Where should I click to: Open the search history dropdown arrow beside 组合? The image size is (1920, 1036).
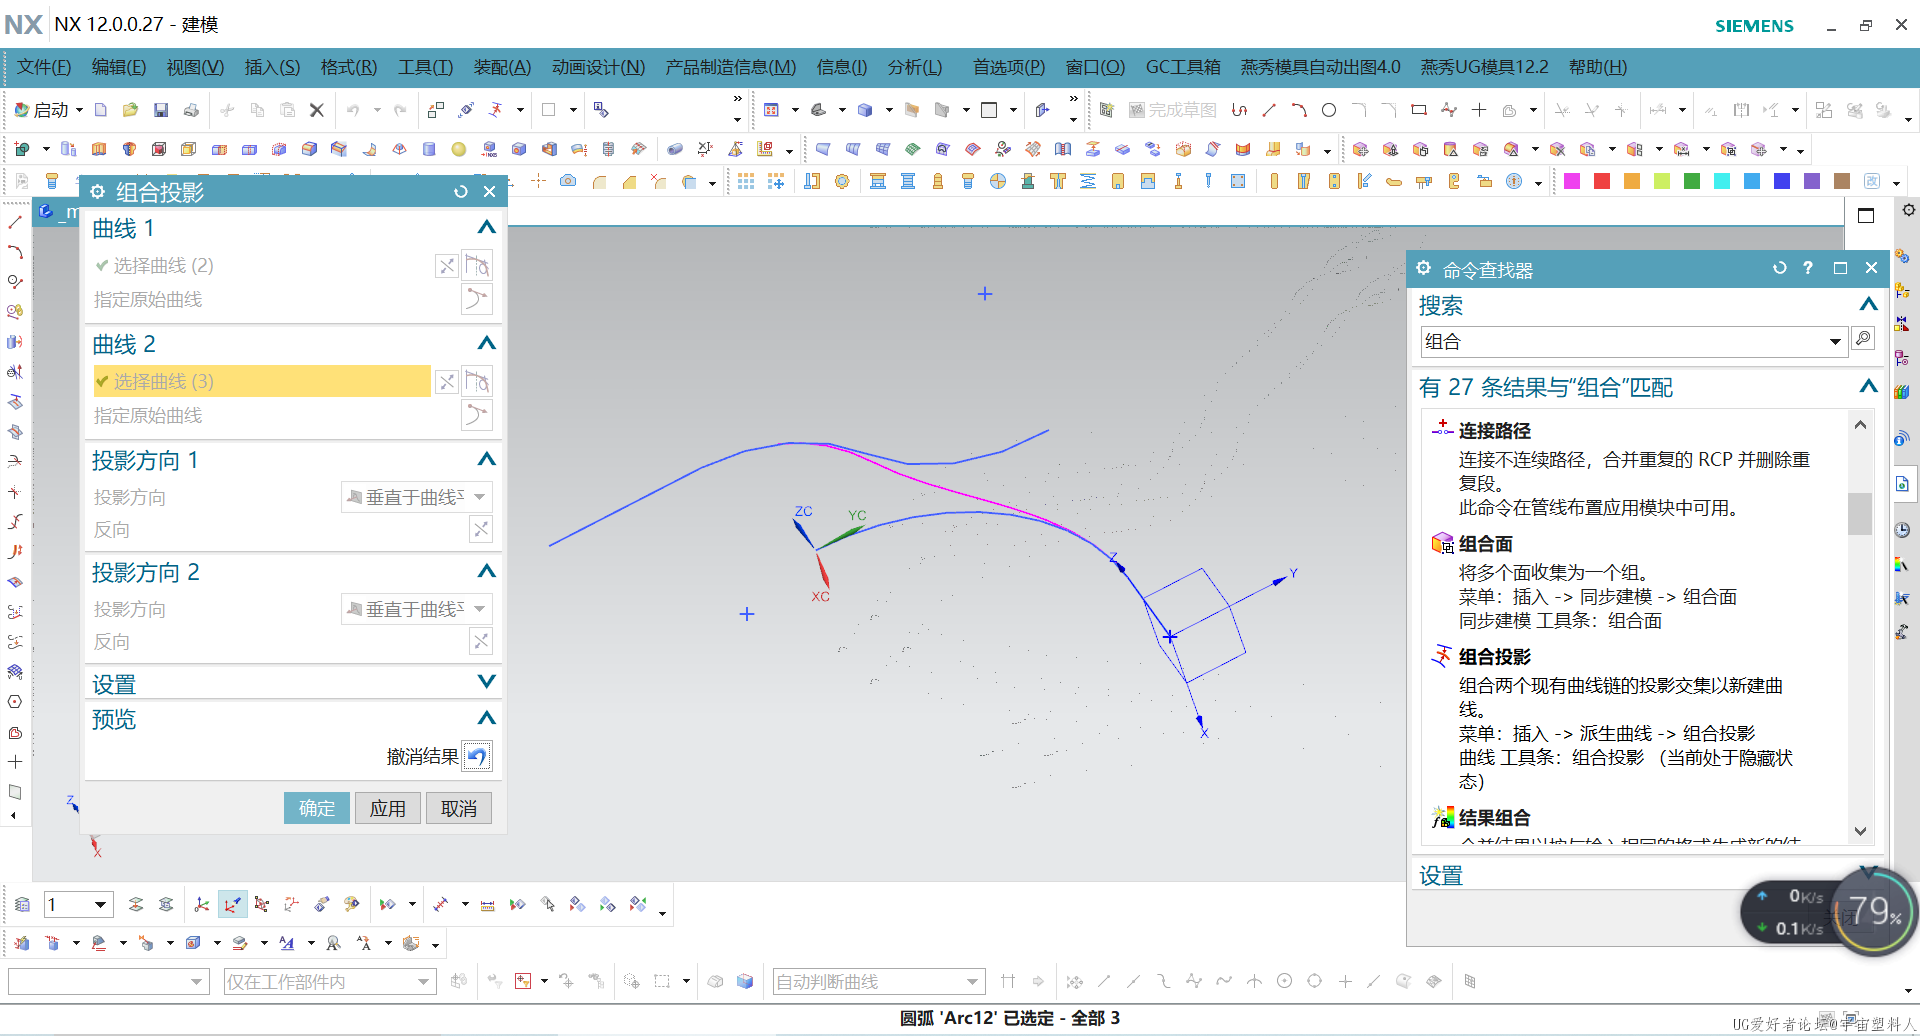(1835, 342)
